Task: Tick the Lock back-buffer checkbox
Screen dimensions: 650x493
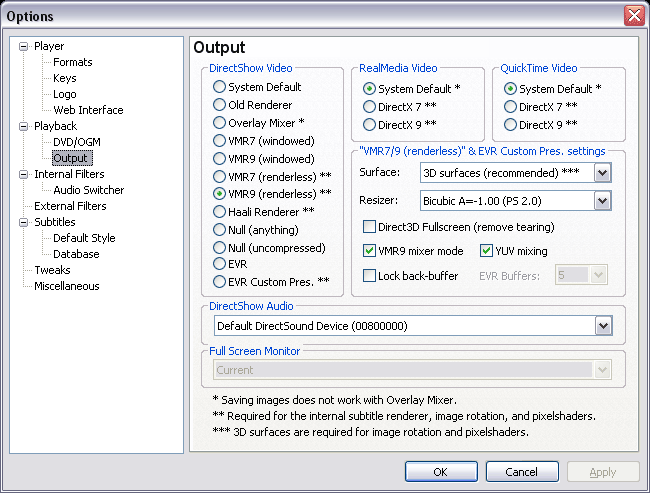Action: (369, 276)
